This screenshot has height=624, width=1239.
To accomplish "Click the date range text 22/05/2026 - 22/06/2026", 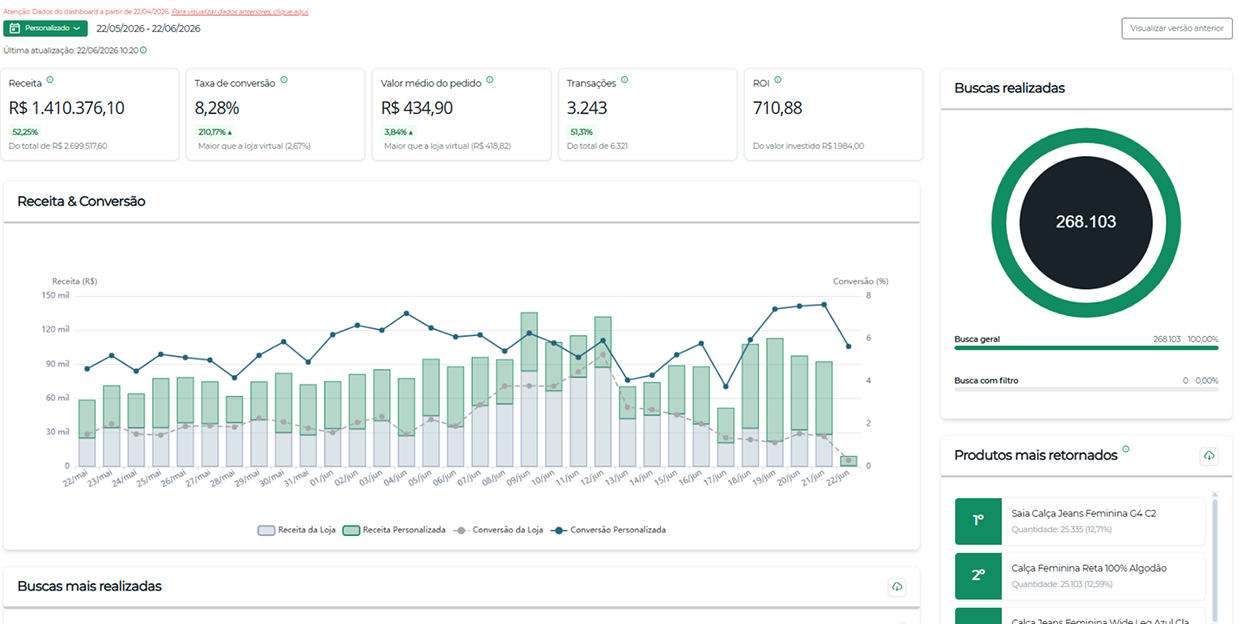I will [x=148, y=28].
